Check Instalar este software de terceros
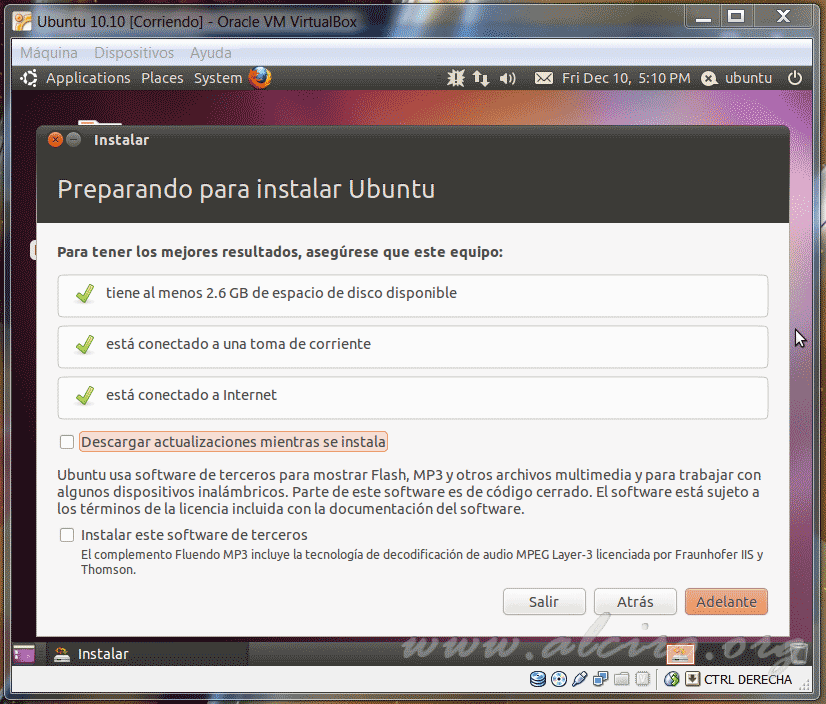The image size is (826, 704). 67,535
